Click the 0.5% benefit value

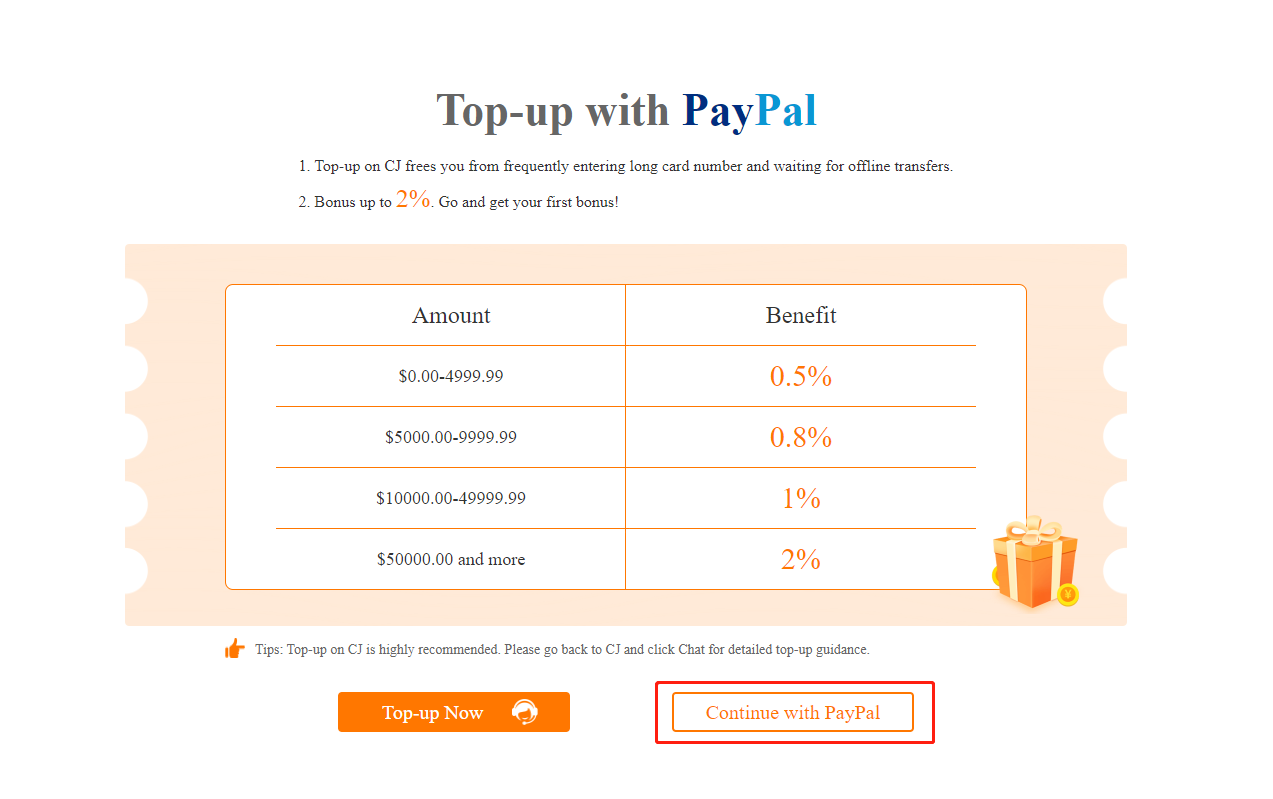point(800,377)
